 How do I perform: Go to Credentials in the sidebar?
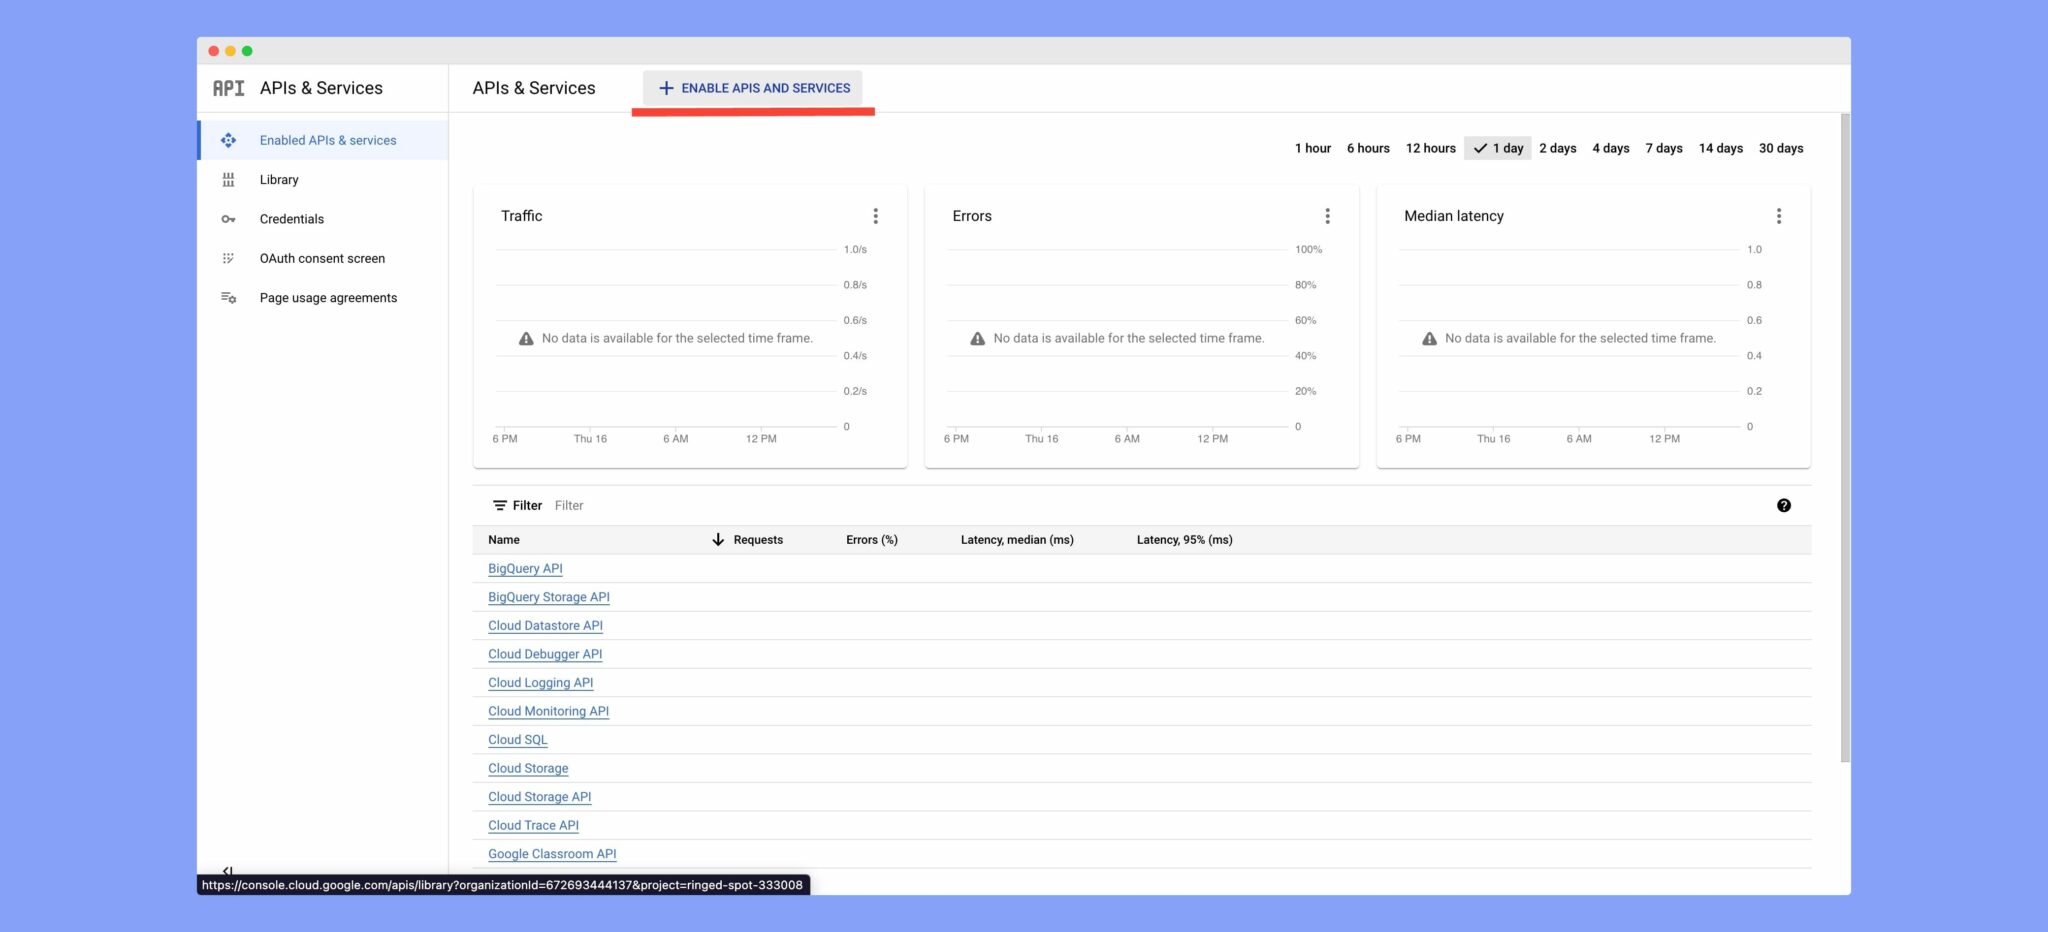point(291,219)
